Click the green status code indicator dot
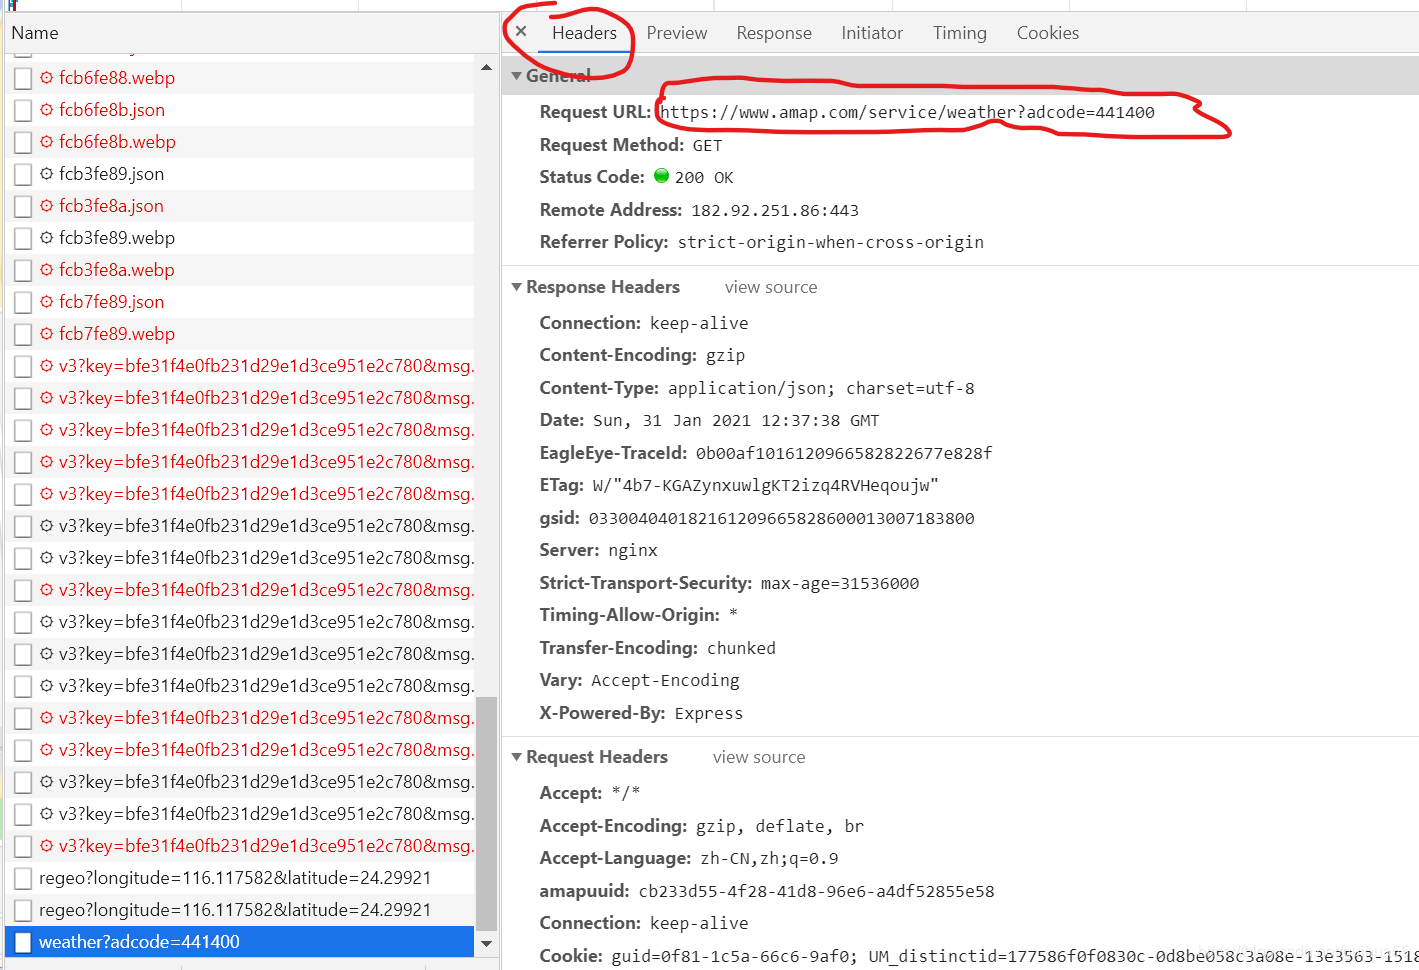Screen dimensions: 1419x970 point(661,176)
